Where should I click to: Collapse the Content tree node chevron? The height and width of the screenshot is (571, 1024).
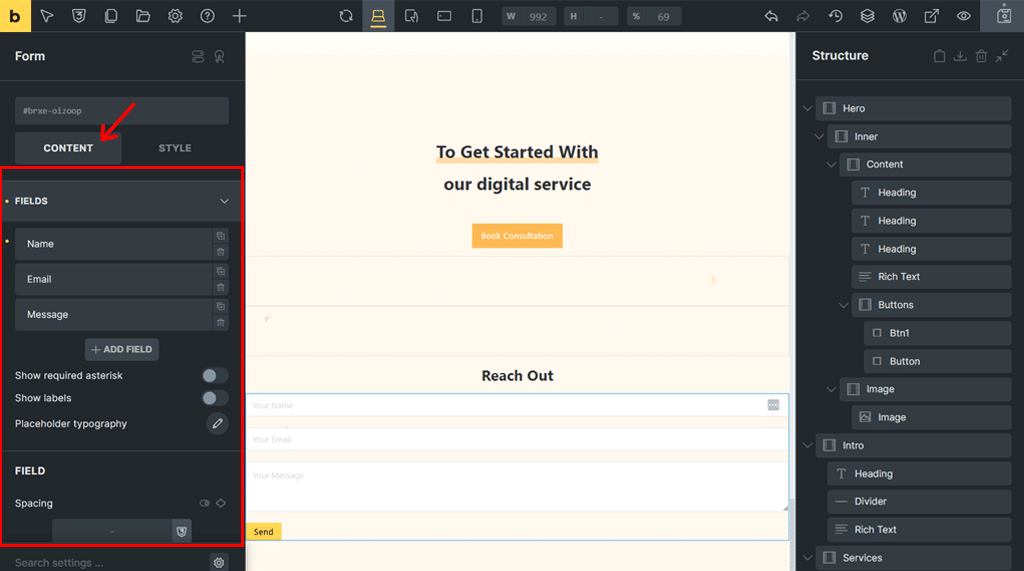831,165
